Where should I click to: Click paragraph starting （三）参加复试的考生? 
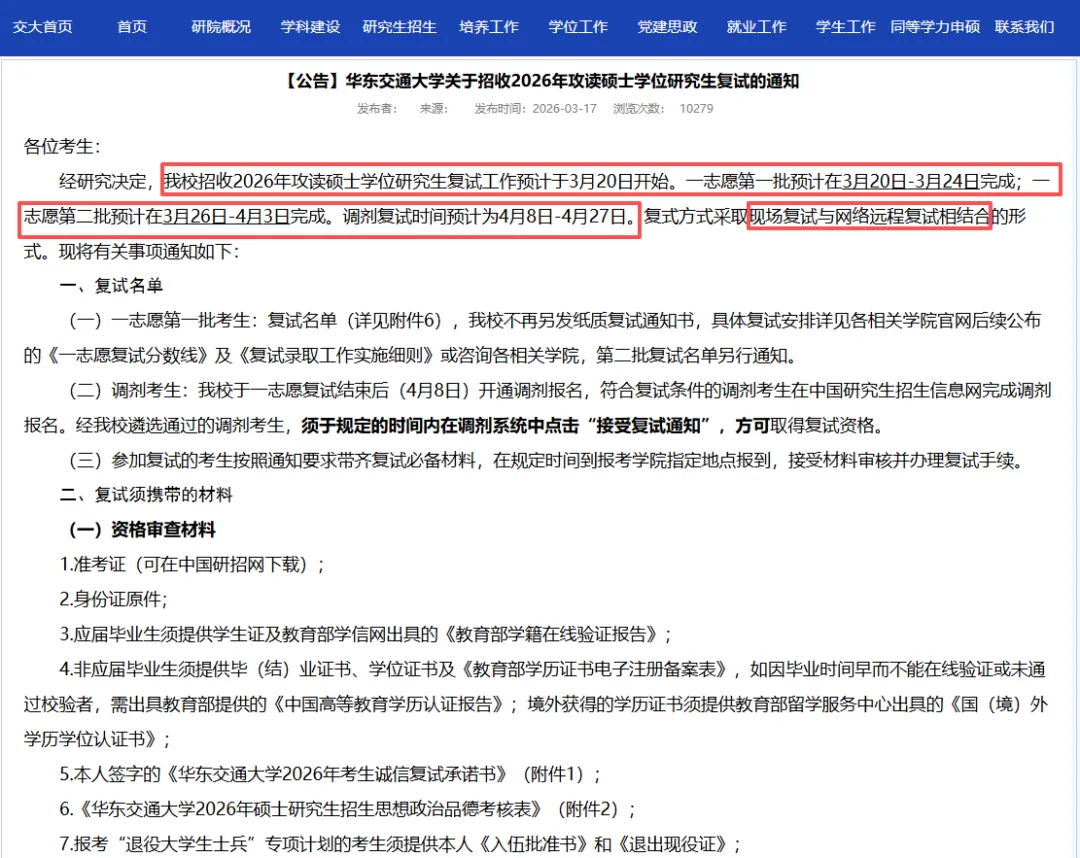(546, 461)
